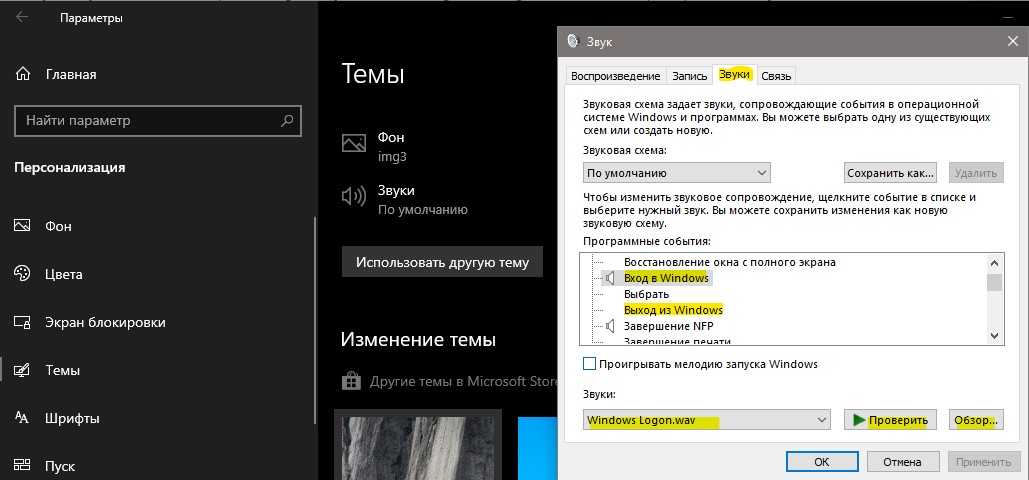
Task: Open the Windows Logon.wav sounds dropdown
Action: [x=707, y=420]
